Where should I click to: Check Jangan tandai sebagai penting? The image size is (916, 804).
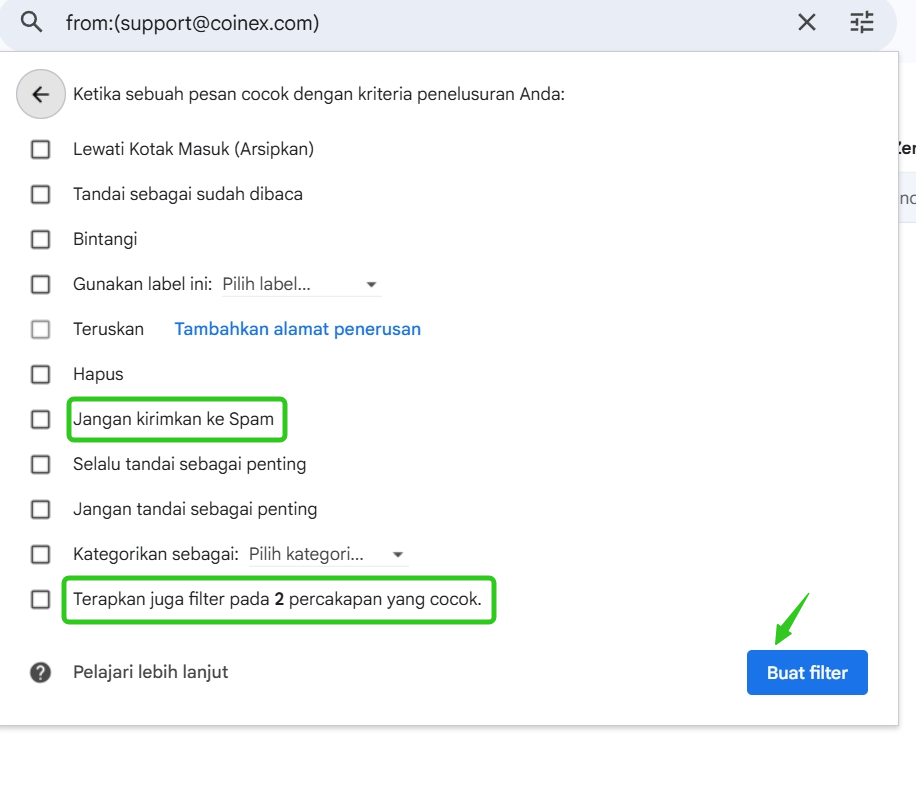coord(40,509)
